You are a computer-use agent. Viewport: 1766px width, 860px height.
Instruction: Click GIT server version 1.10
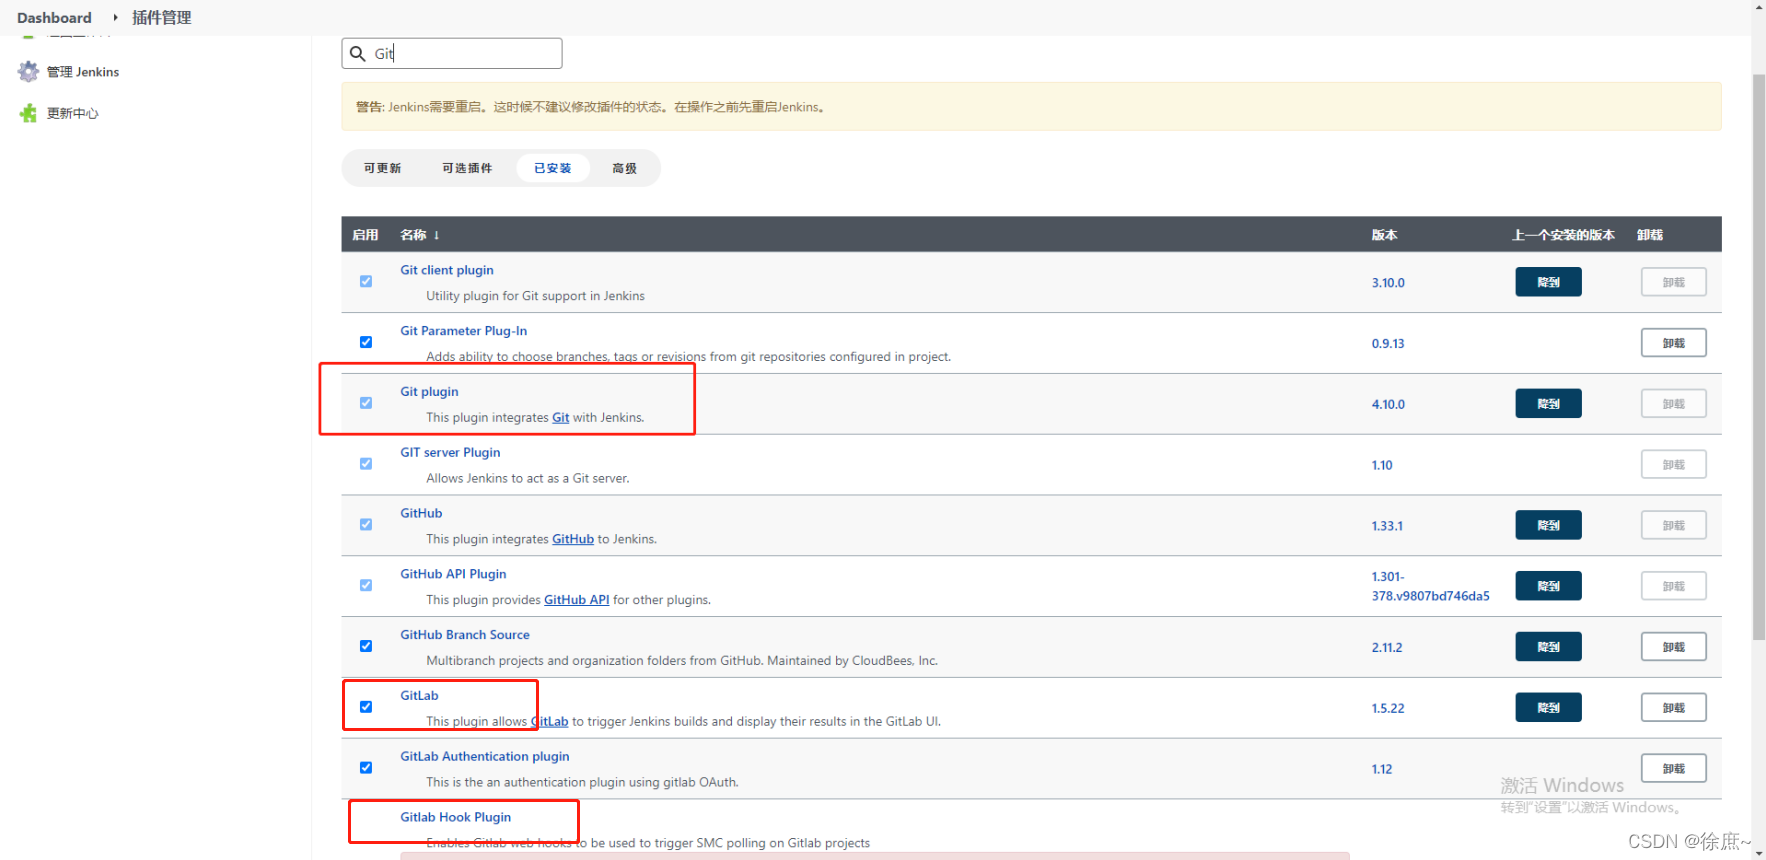(x=1382, y=465)
